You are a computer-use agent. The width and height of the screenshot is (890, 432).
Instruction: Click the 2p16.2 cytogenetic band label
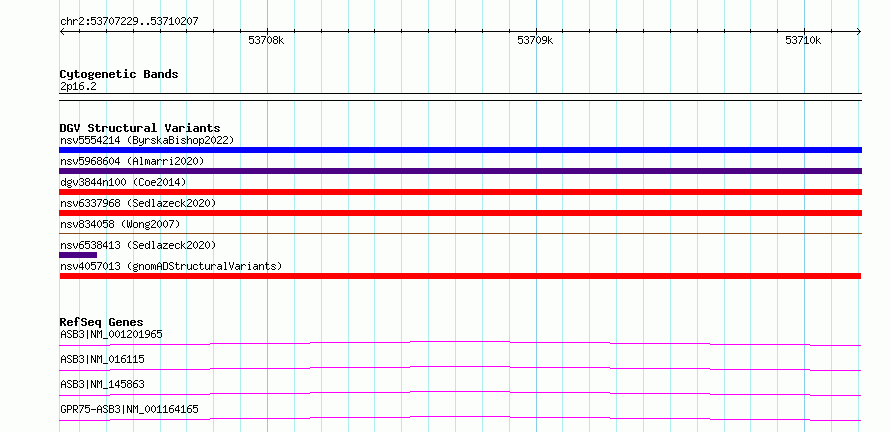[78, 86]
